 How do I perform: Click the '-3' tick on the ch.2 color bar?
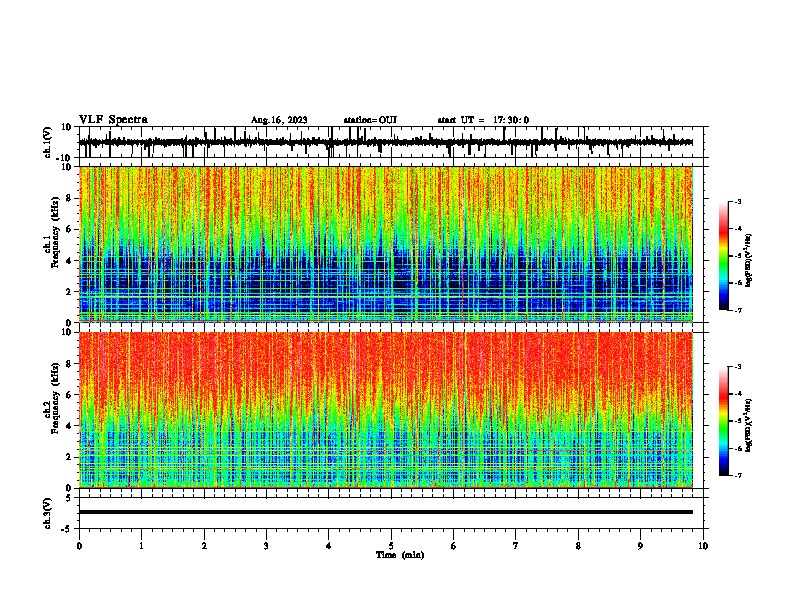(738, 367)
